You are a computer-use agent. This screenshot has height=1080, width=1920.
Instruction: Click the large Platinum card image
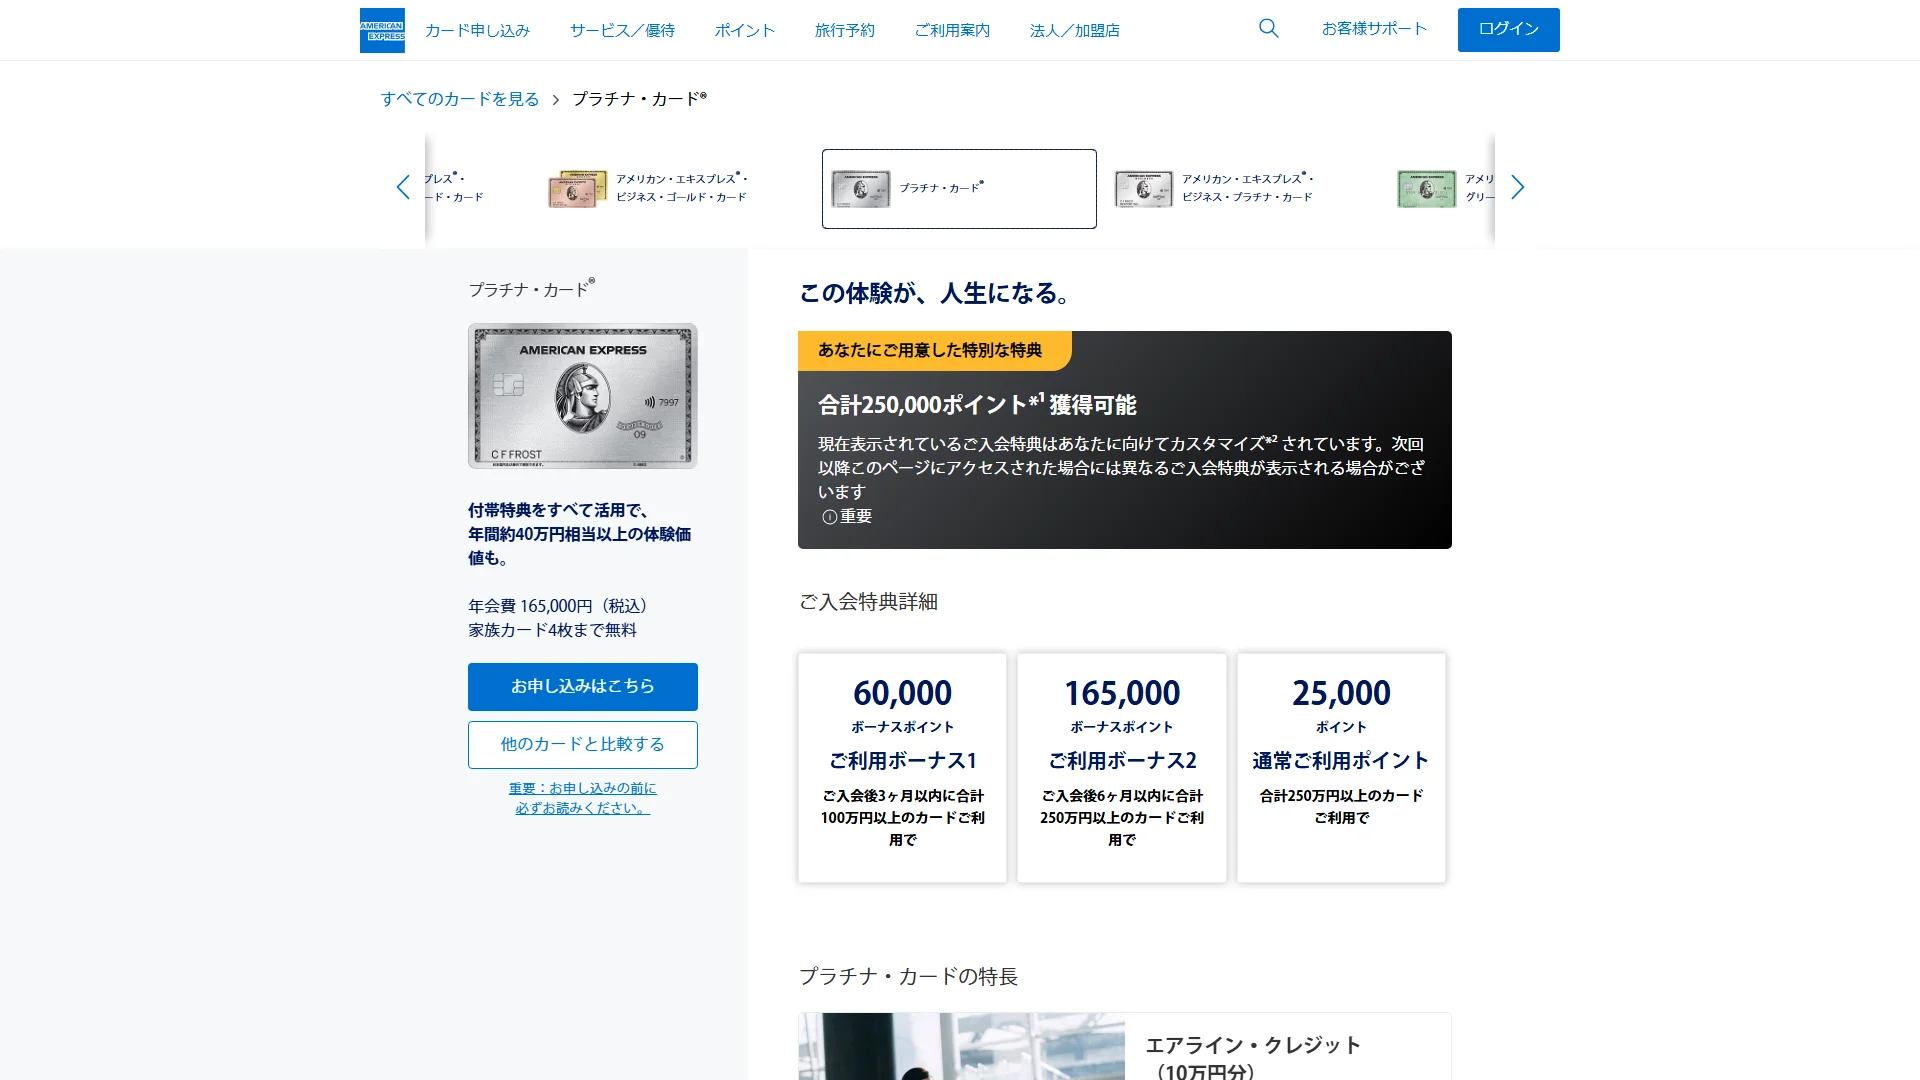coord(583,396)
